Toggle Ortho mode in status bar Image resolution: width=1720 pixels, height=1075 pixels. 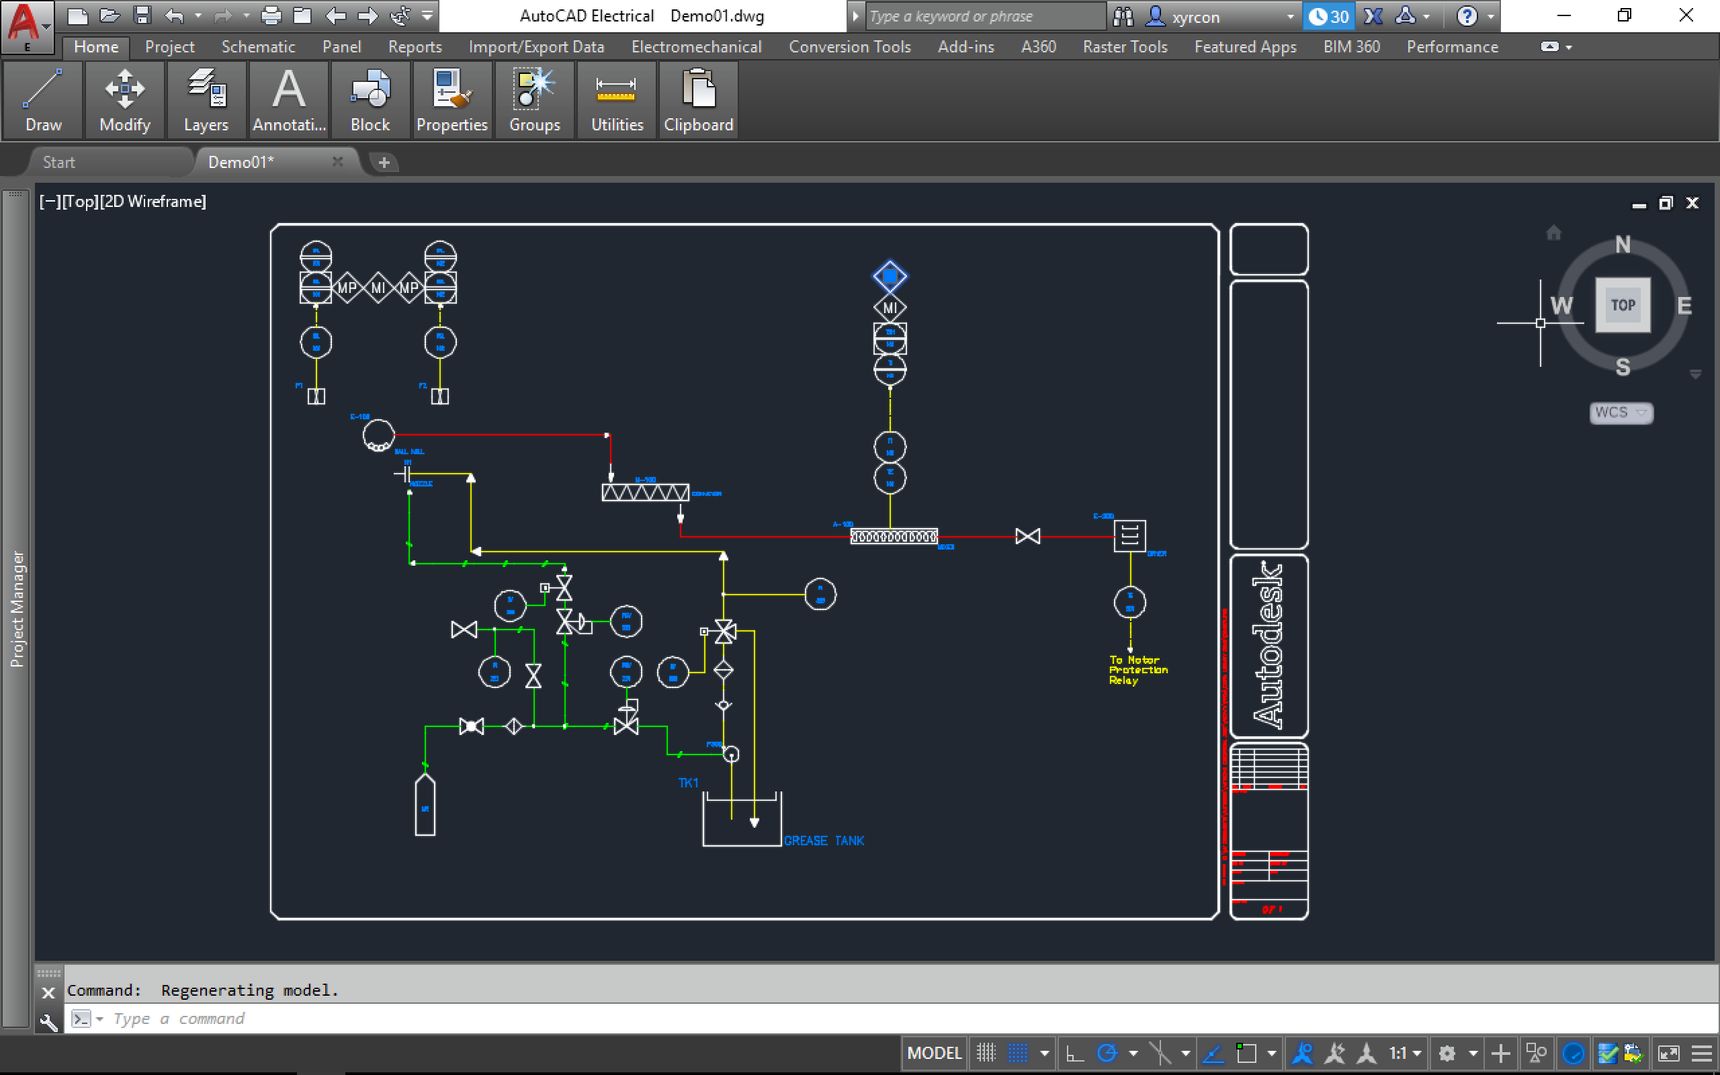point(1075,1053)
